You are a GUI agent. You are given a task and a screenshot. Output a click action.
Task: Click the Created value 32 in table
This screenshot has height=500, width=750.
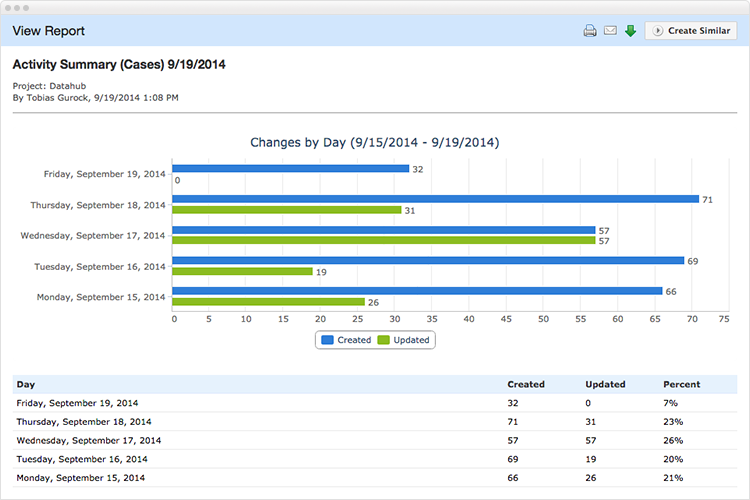coord(513,403)
